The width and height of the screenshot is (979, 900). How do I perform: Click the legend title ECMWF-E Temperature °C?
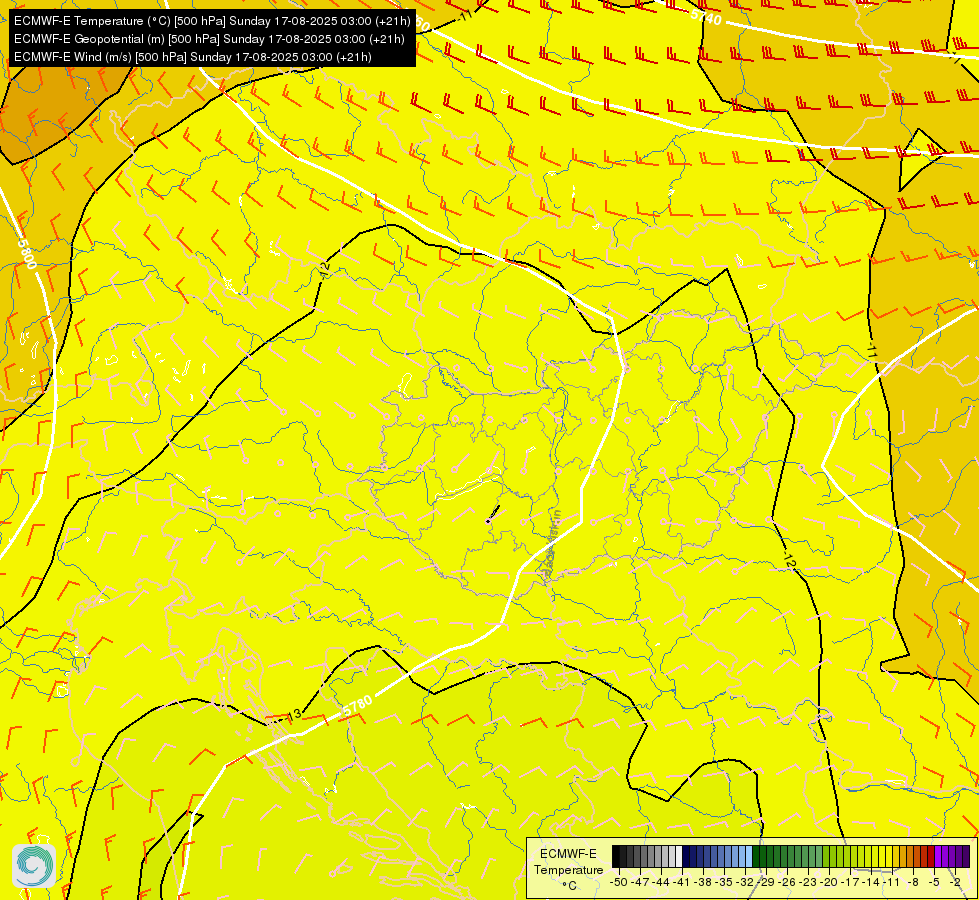tap(568, 869)
